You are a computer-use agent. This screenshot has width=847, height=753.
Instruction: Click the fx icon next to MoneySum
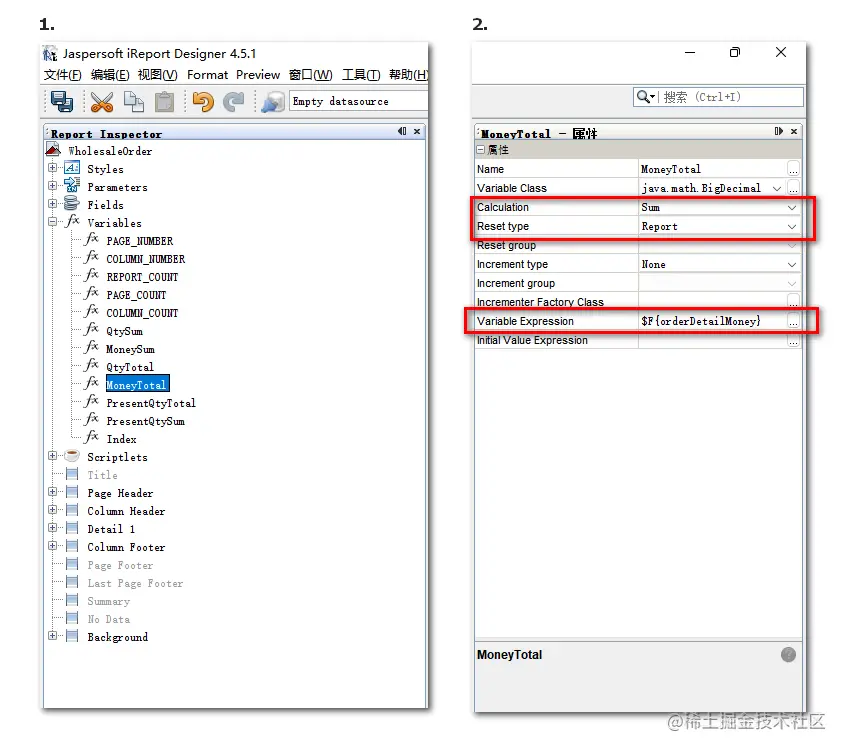point(92,347)
